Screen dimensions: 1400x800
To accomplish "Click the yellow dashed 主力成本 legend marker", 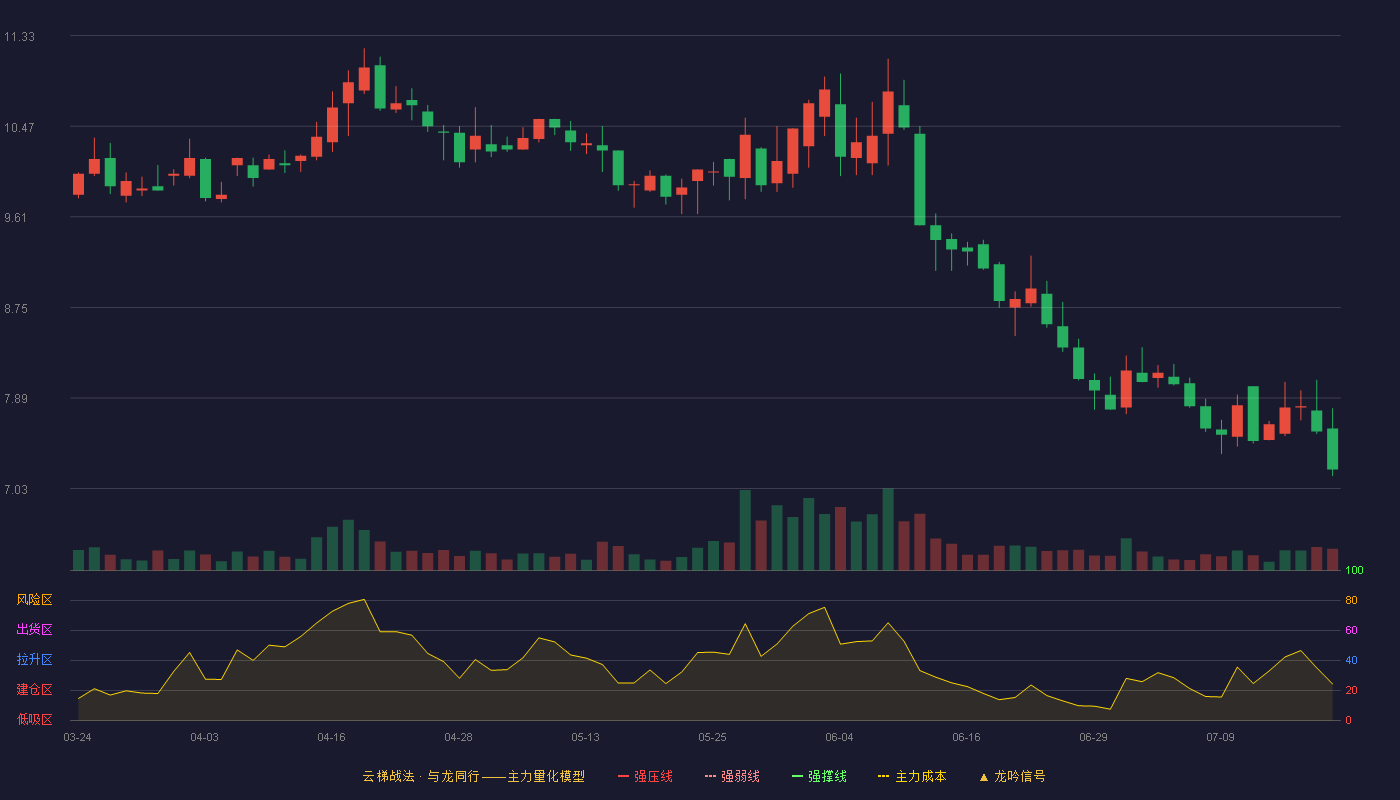I will [883, 776].
